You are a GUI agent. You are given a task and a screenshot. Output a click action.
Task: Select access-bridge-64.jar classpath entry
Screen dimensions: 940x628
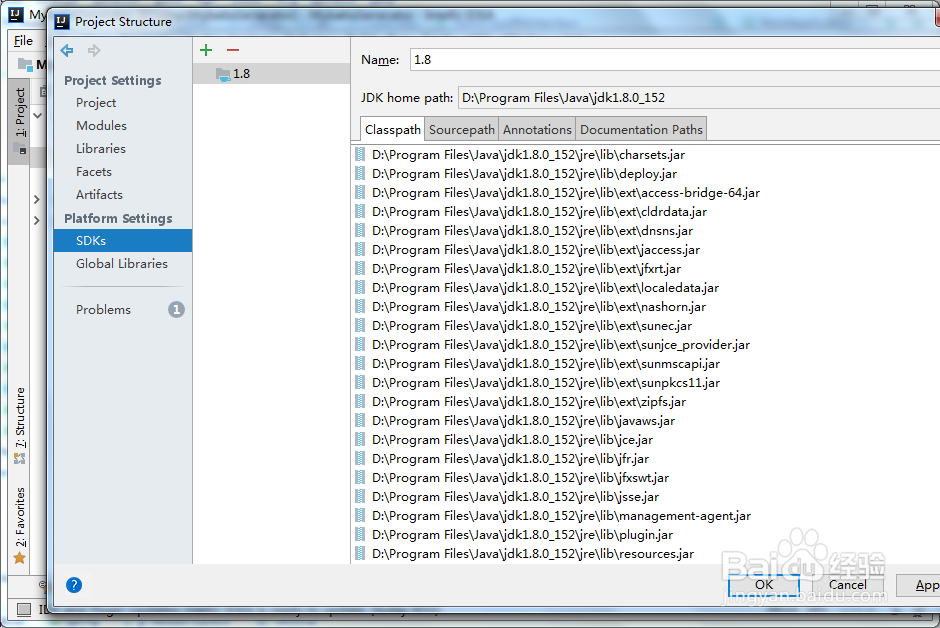566,193
